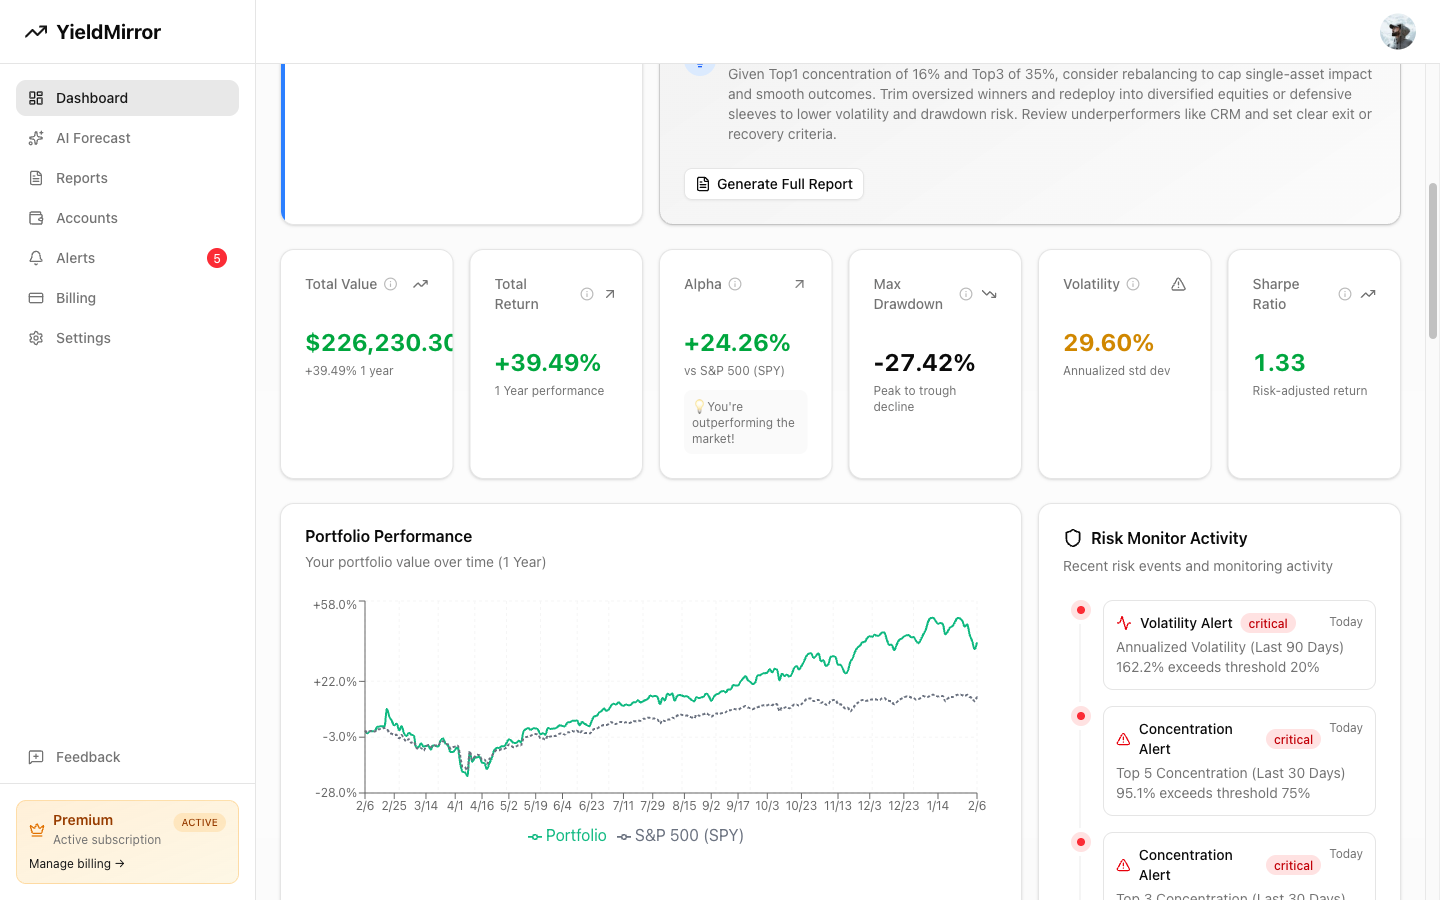Screen dimensions: 1440x900
Task: Click the Top 5 Concentration timeline dot
Action: [1081, 716]
